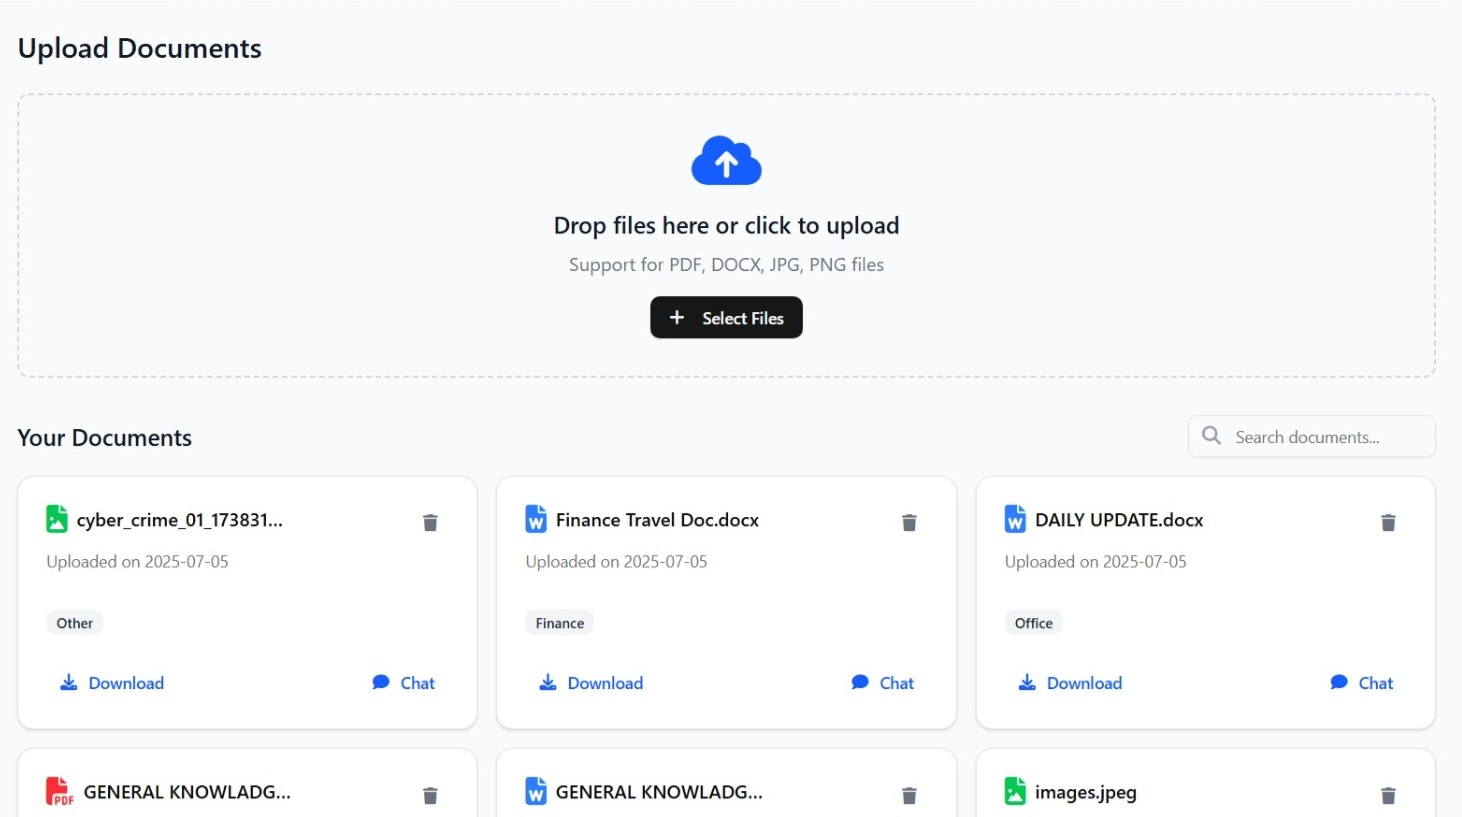The width and height of the screenshot is (1462, 817).
Task: Click the image file icon for cyber_crime
Action: click(x=57, y=520)
